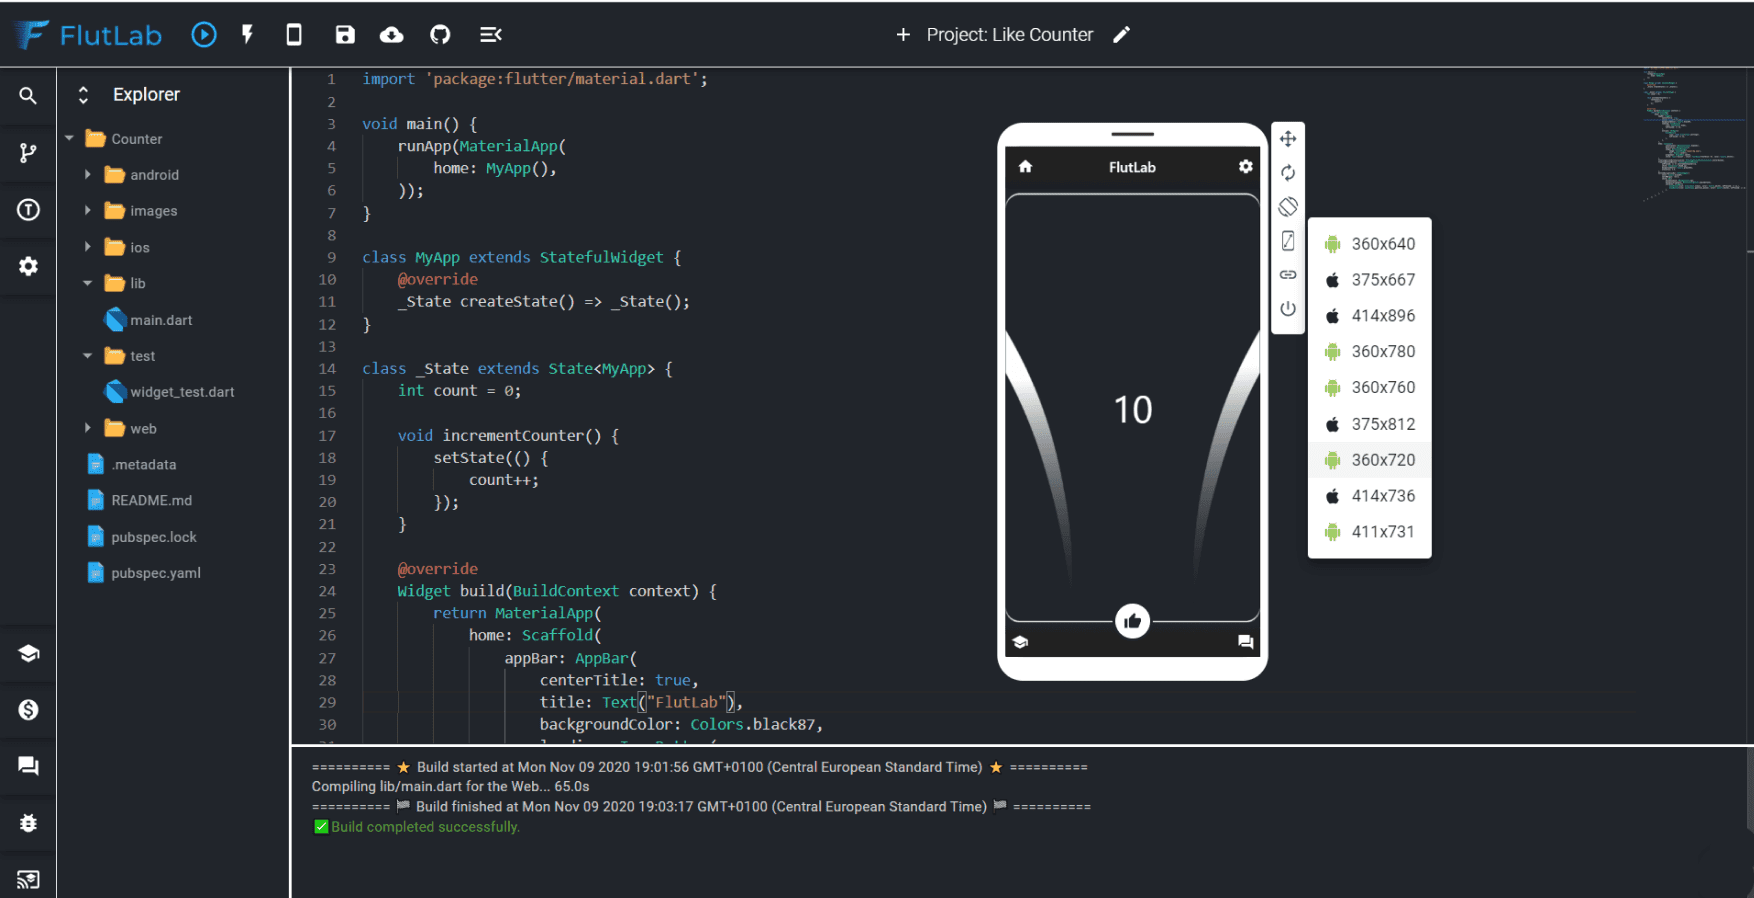Click the thumbs-up like button in preview

point(1132,621)
